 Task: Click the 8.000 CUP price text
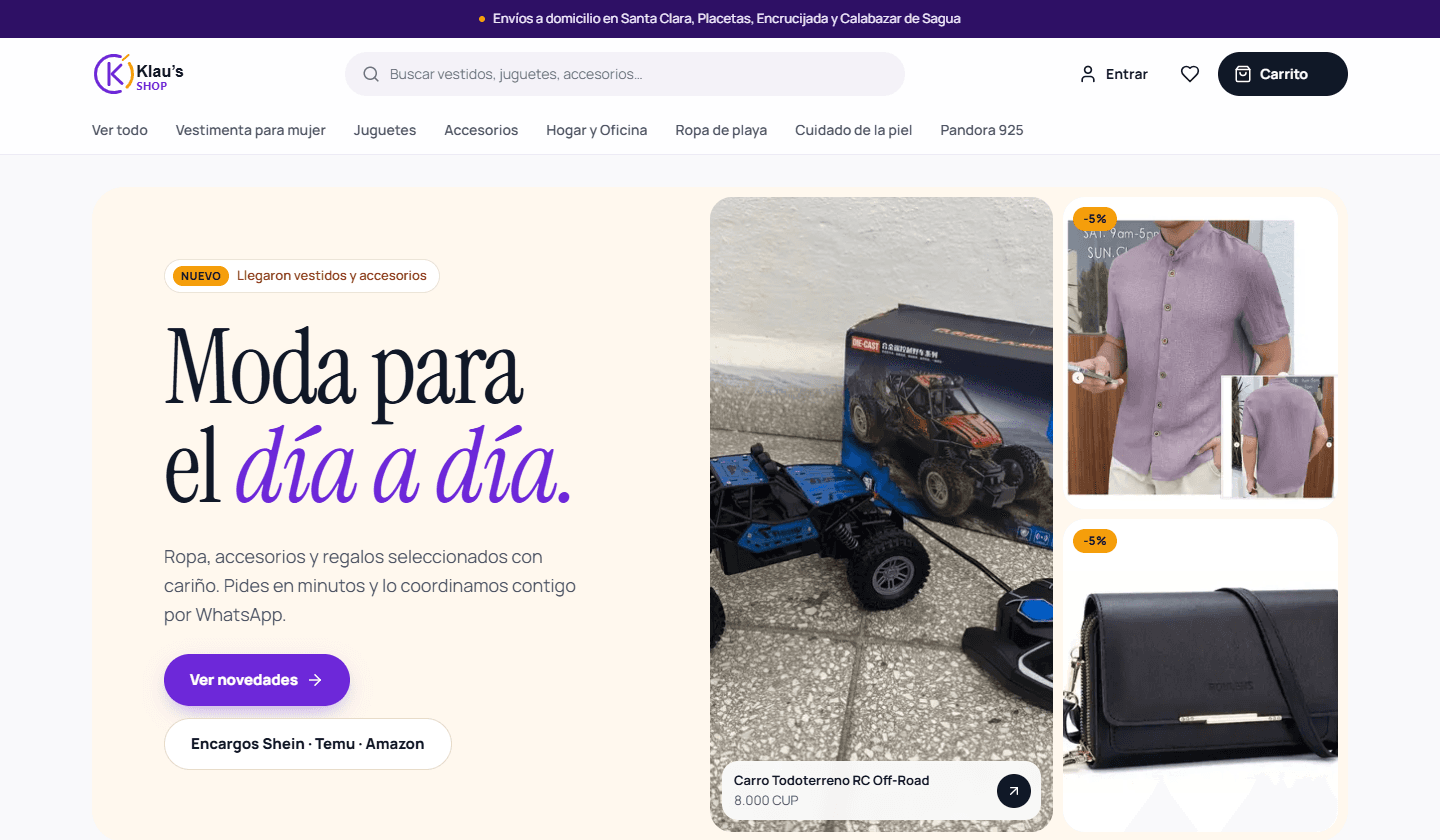point(766,801)
